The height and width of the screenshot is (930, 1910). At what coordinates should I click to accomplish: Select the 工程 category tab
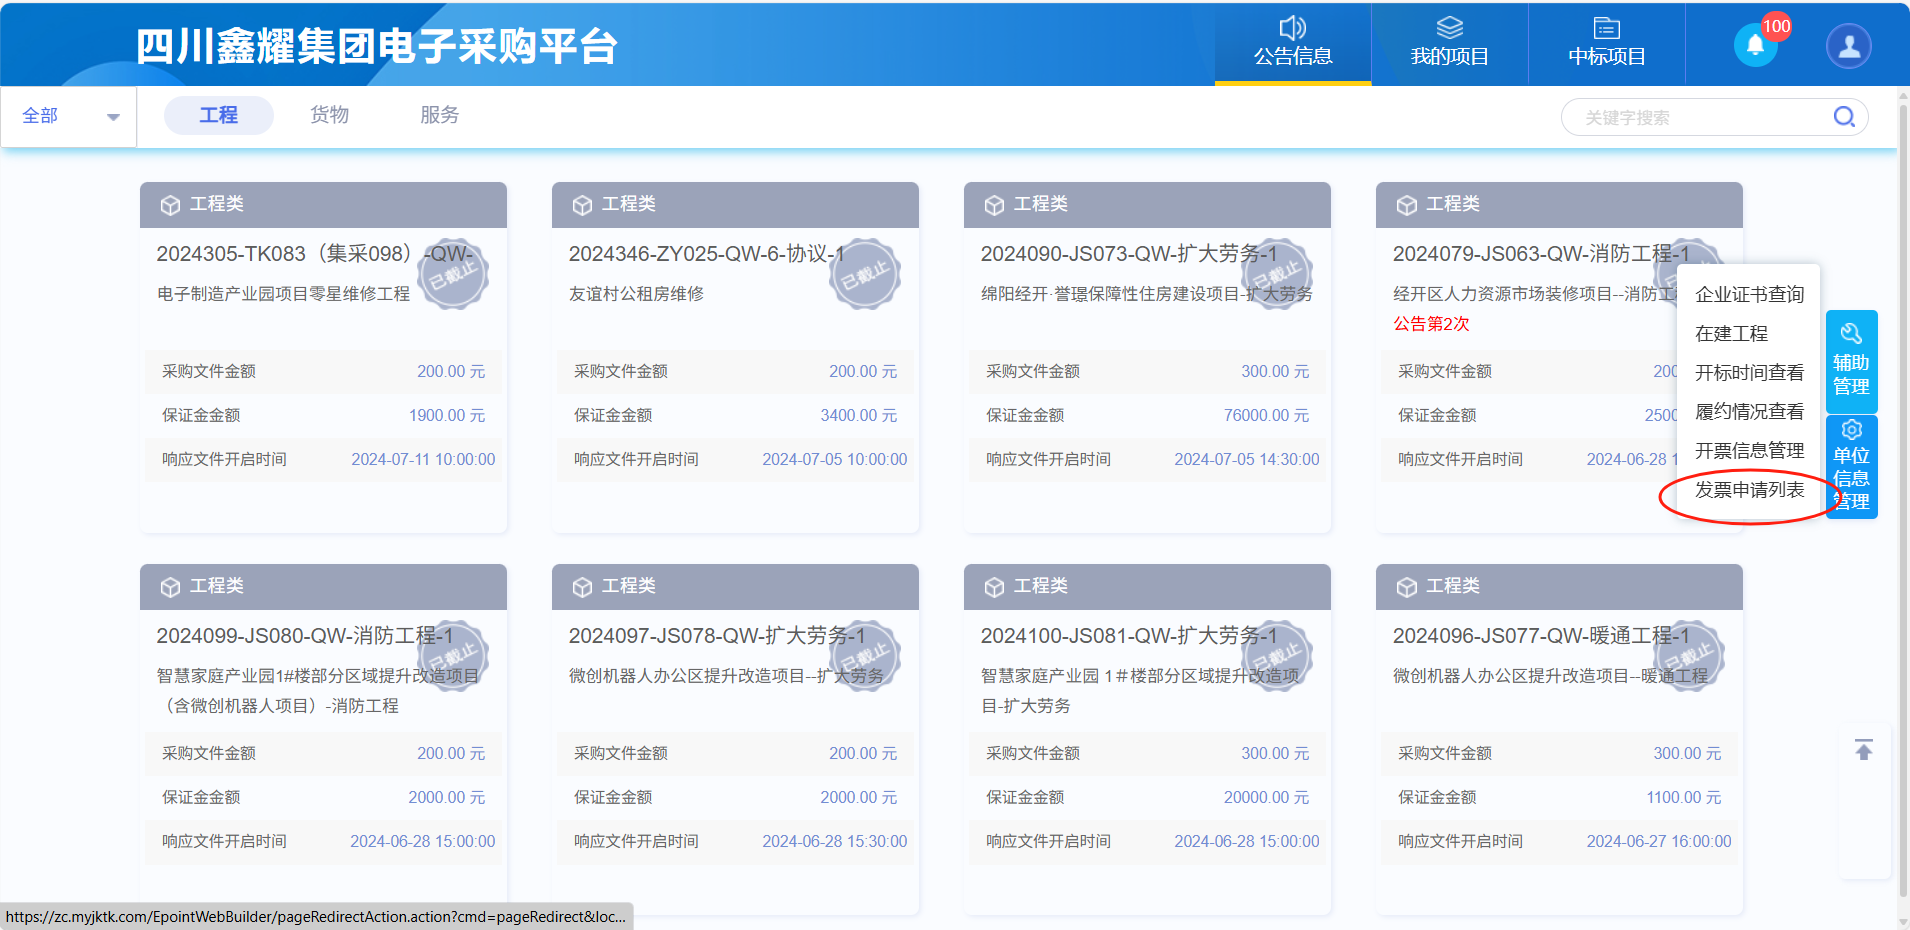point(218,115)
